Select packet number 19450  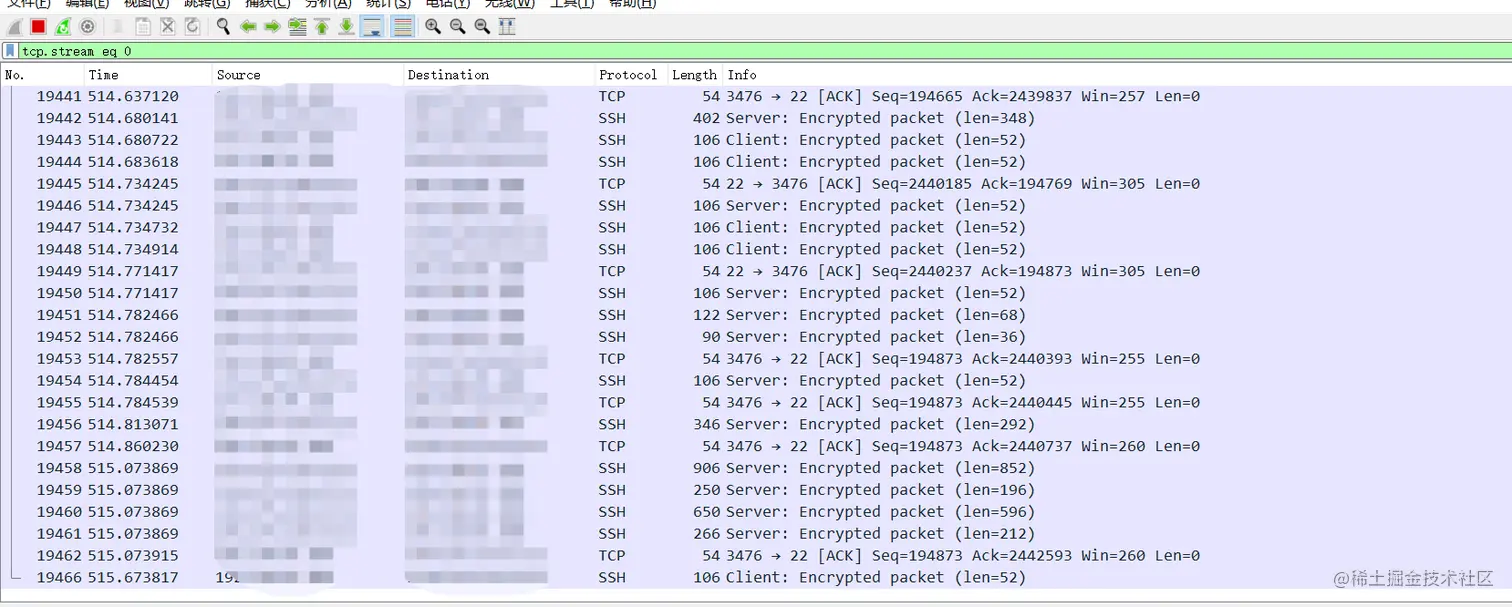coord(756,293)
